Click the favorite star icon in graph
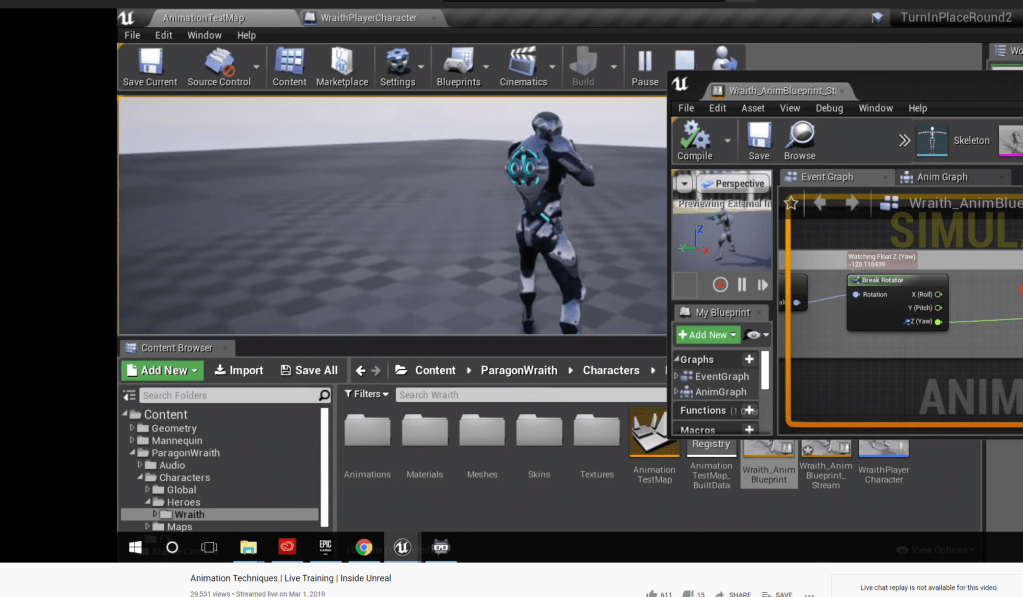 coord(791,203)
